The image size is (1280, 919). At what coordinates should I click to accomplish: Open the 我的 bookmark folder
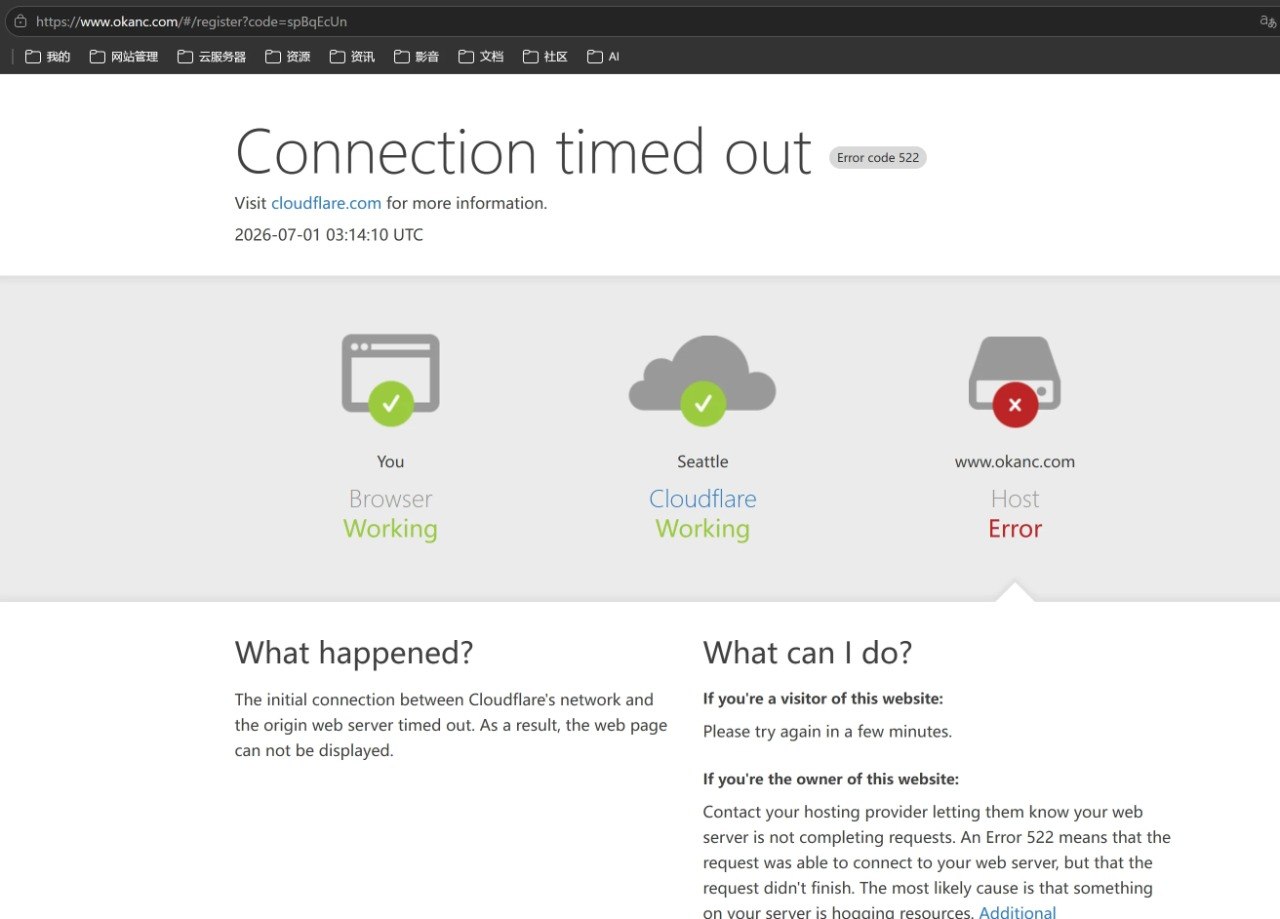click(x=48, y=57)
